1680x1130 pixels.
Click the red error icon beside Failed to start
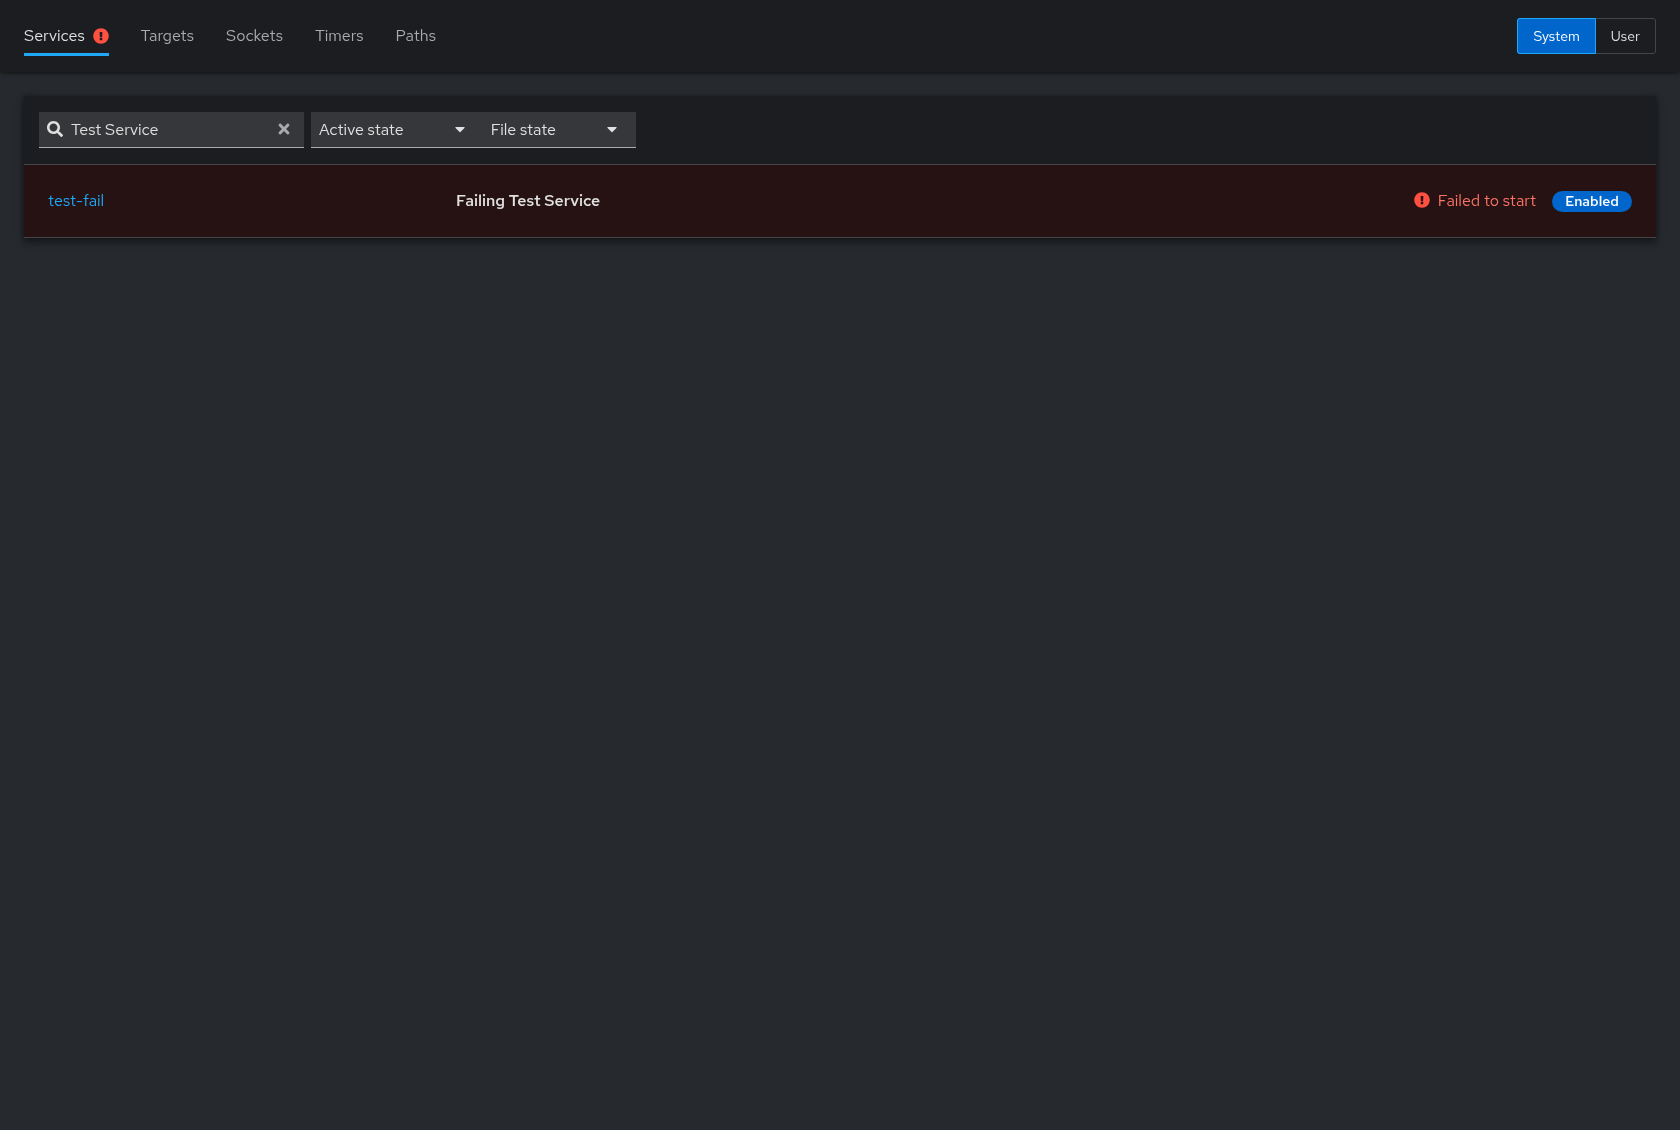(1421, 200)
